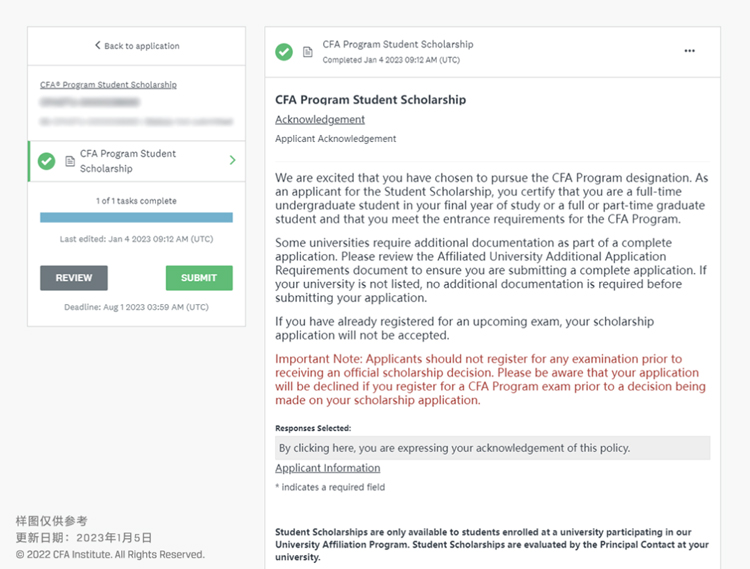Click the acknowledgement response selected box

pyautogui.click(x=492, y=448)
